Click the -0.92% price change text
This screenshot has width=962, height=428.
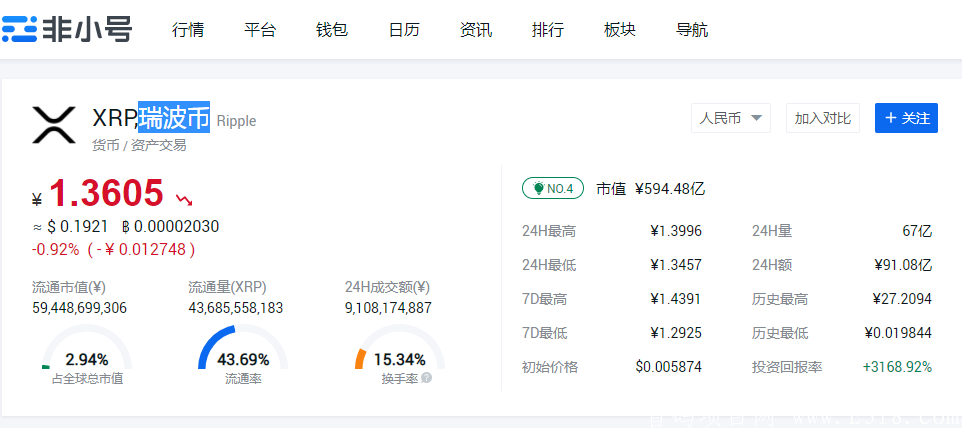click(x=55, y=250)
